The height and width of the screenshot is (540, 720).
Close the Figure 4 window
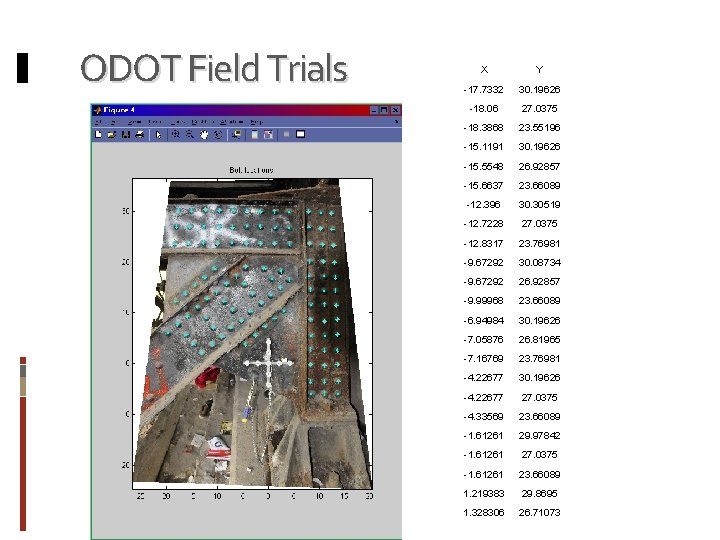(395, 110)
